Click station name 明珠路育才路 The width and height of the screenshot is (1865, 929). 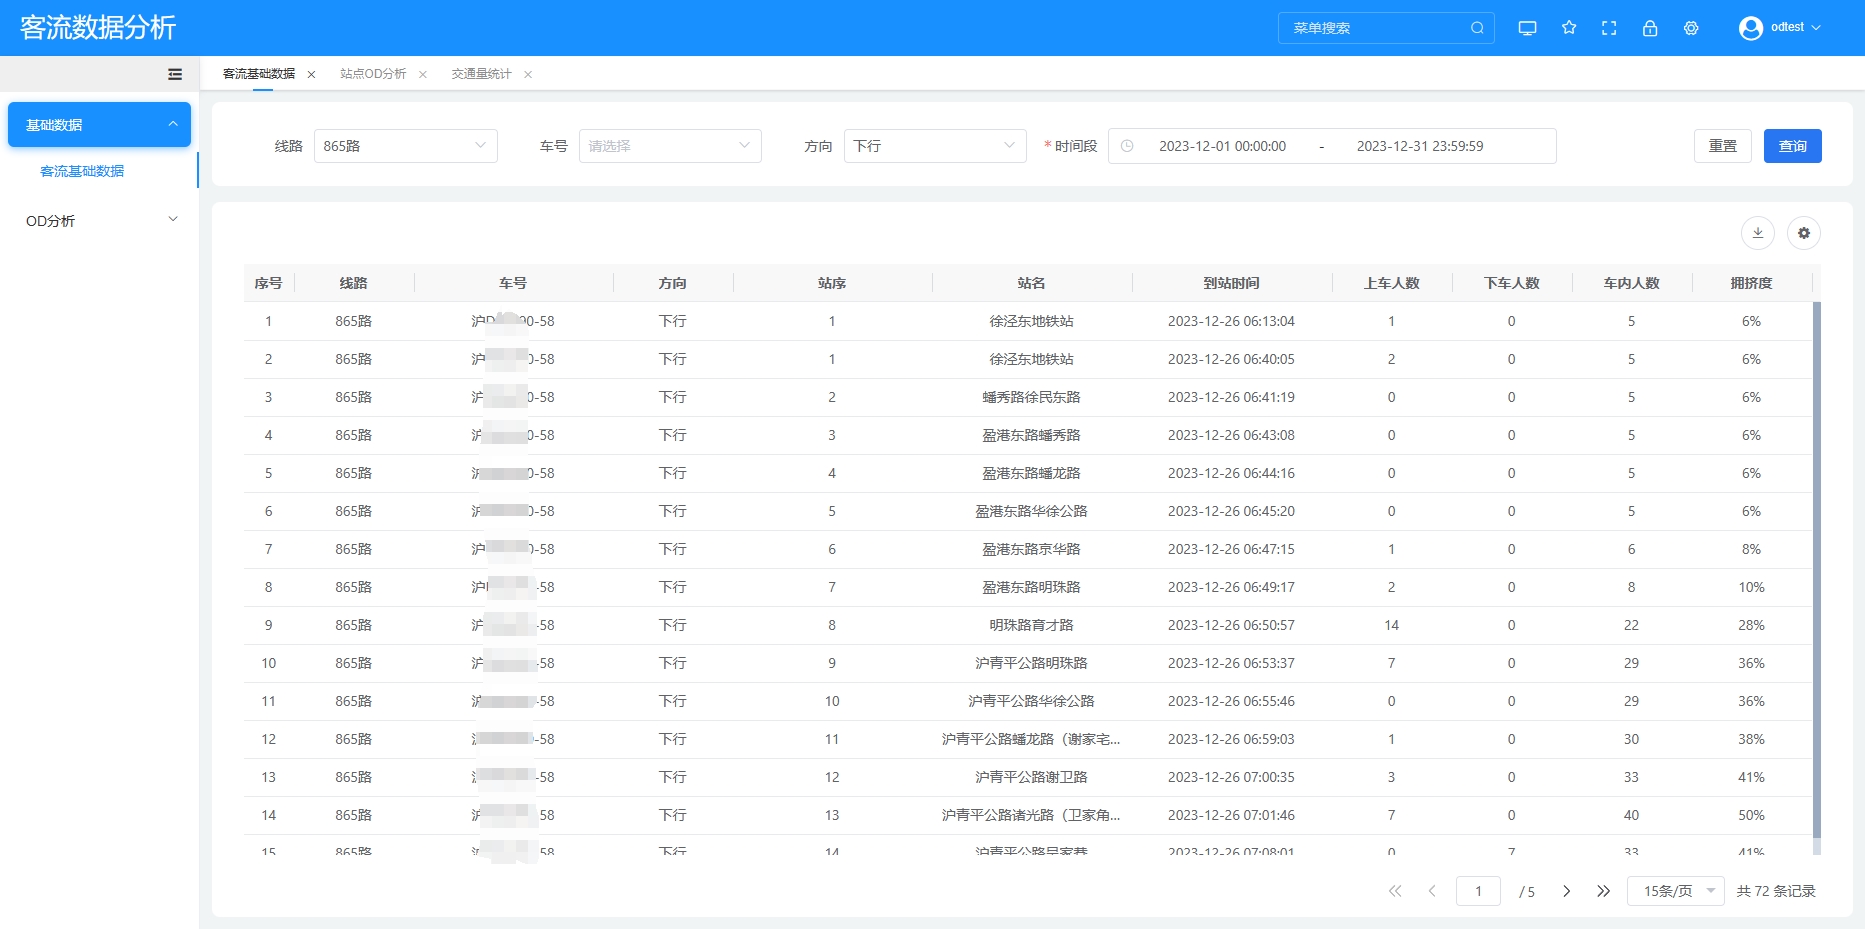tap(1031, 625)
